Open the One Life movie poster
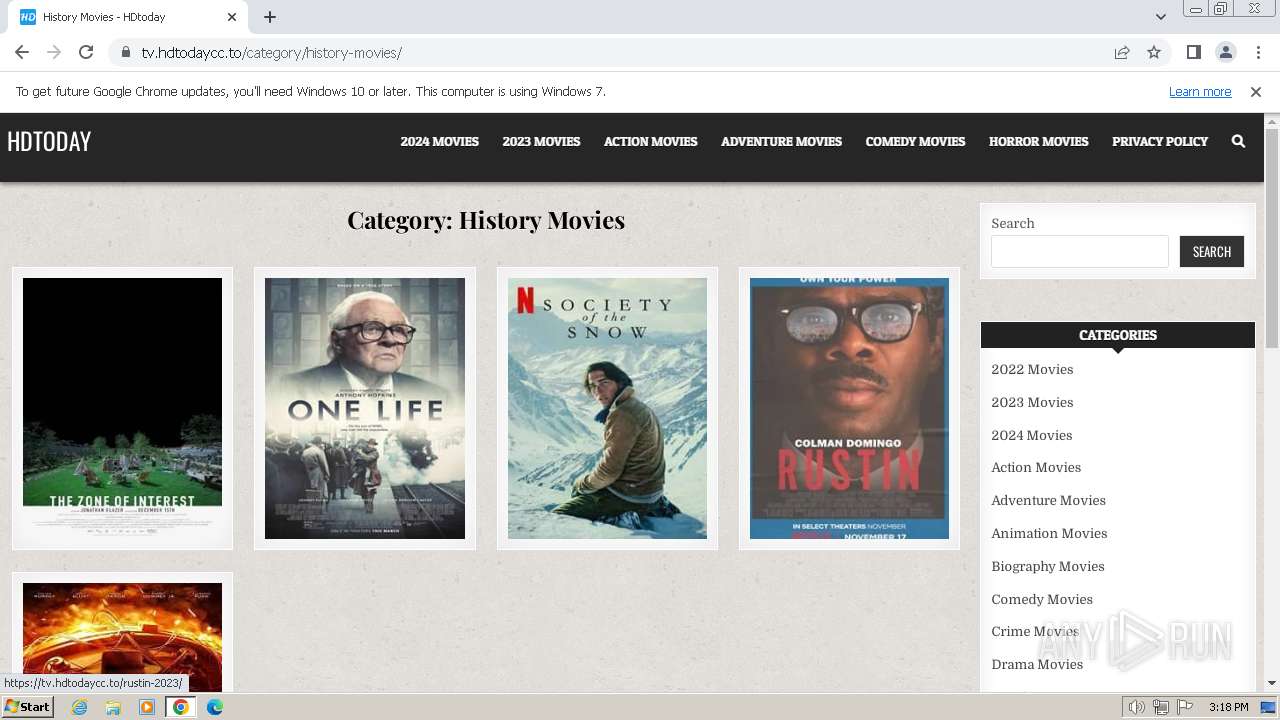 pyautogui.click(x=365, y=408)
